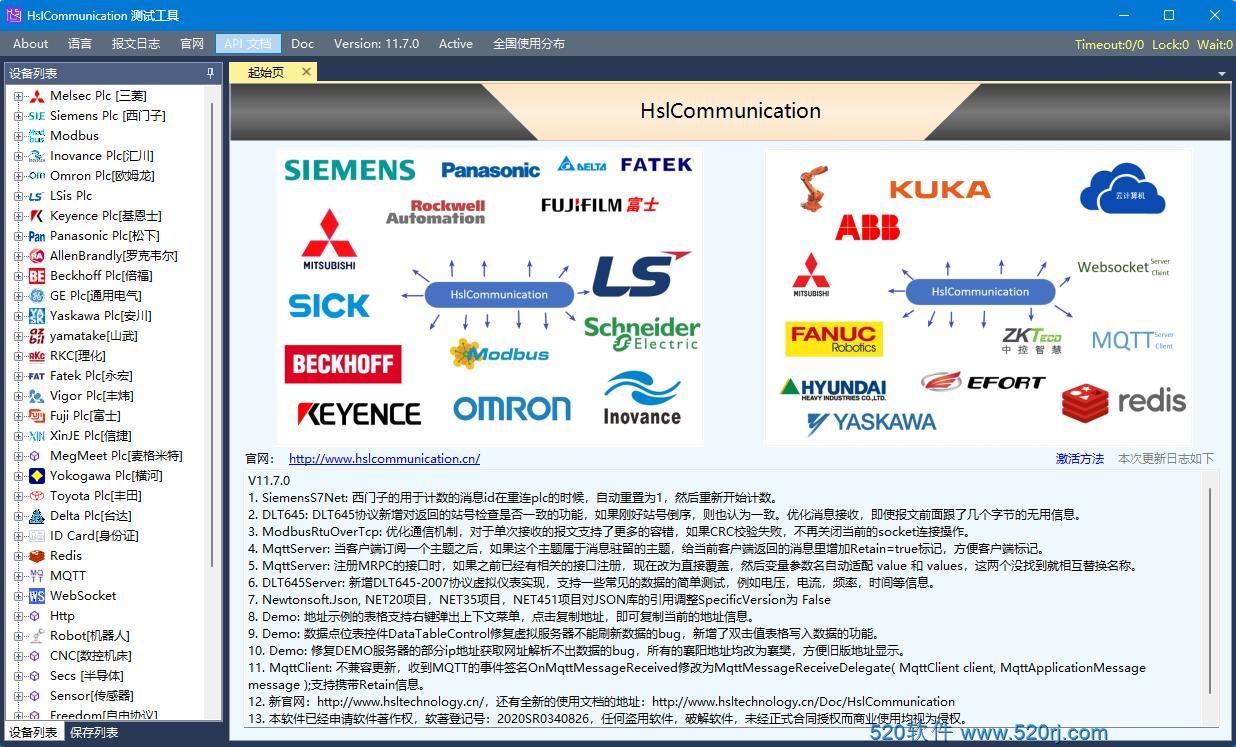1236x747 pixels.
Task: Open the About menu
Action: pos(30,44)
